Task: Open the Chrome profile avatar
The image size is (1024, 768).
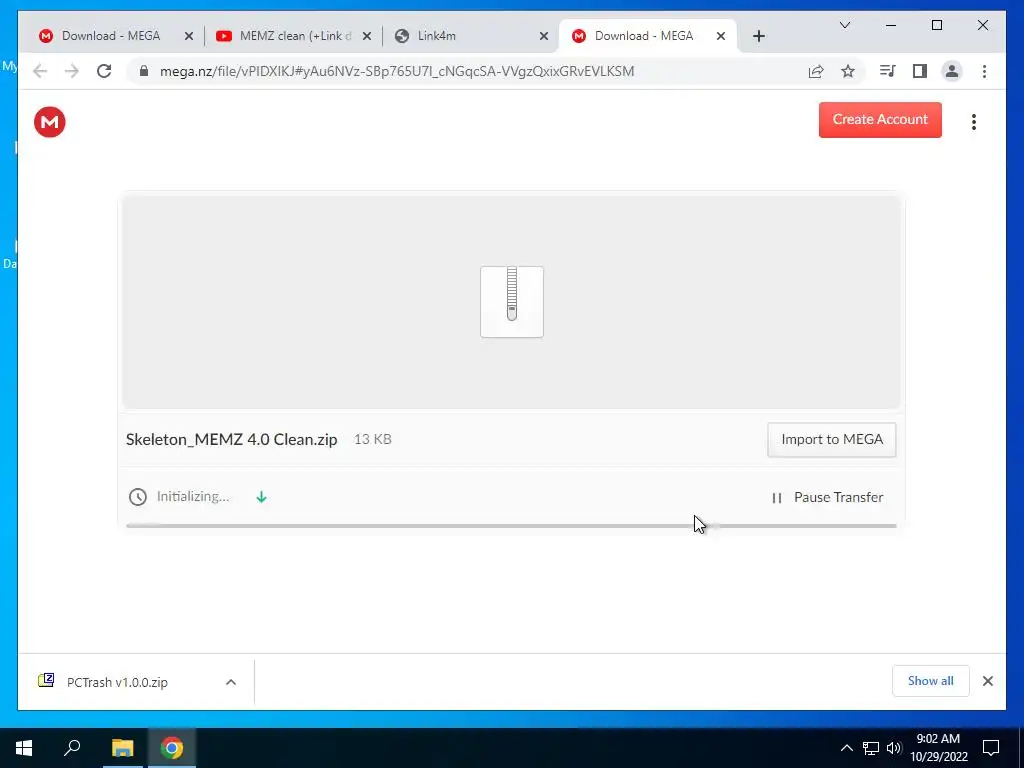Action: 952,71
